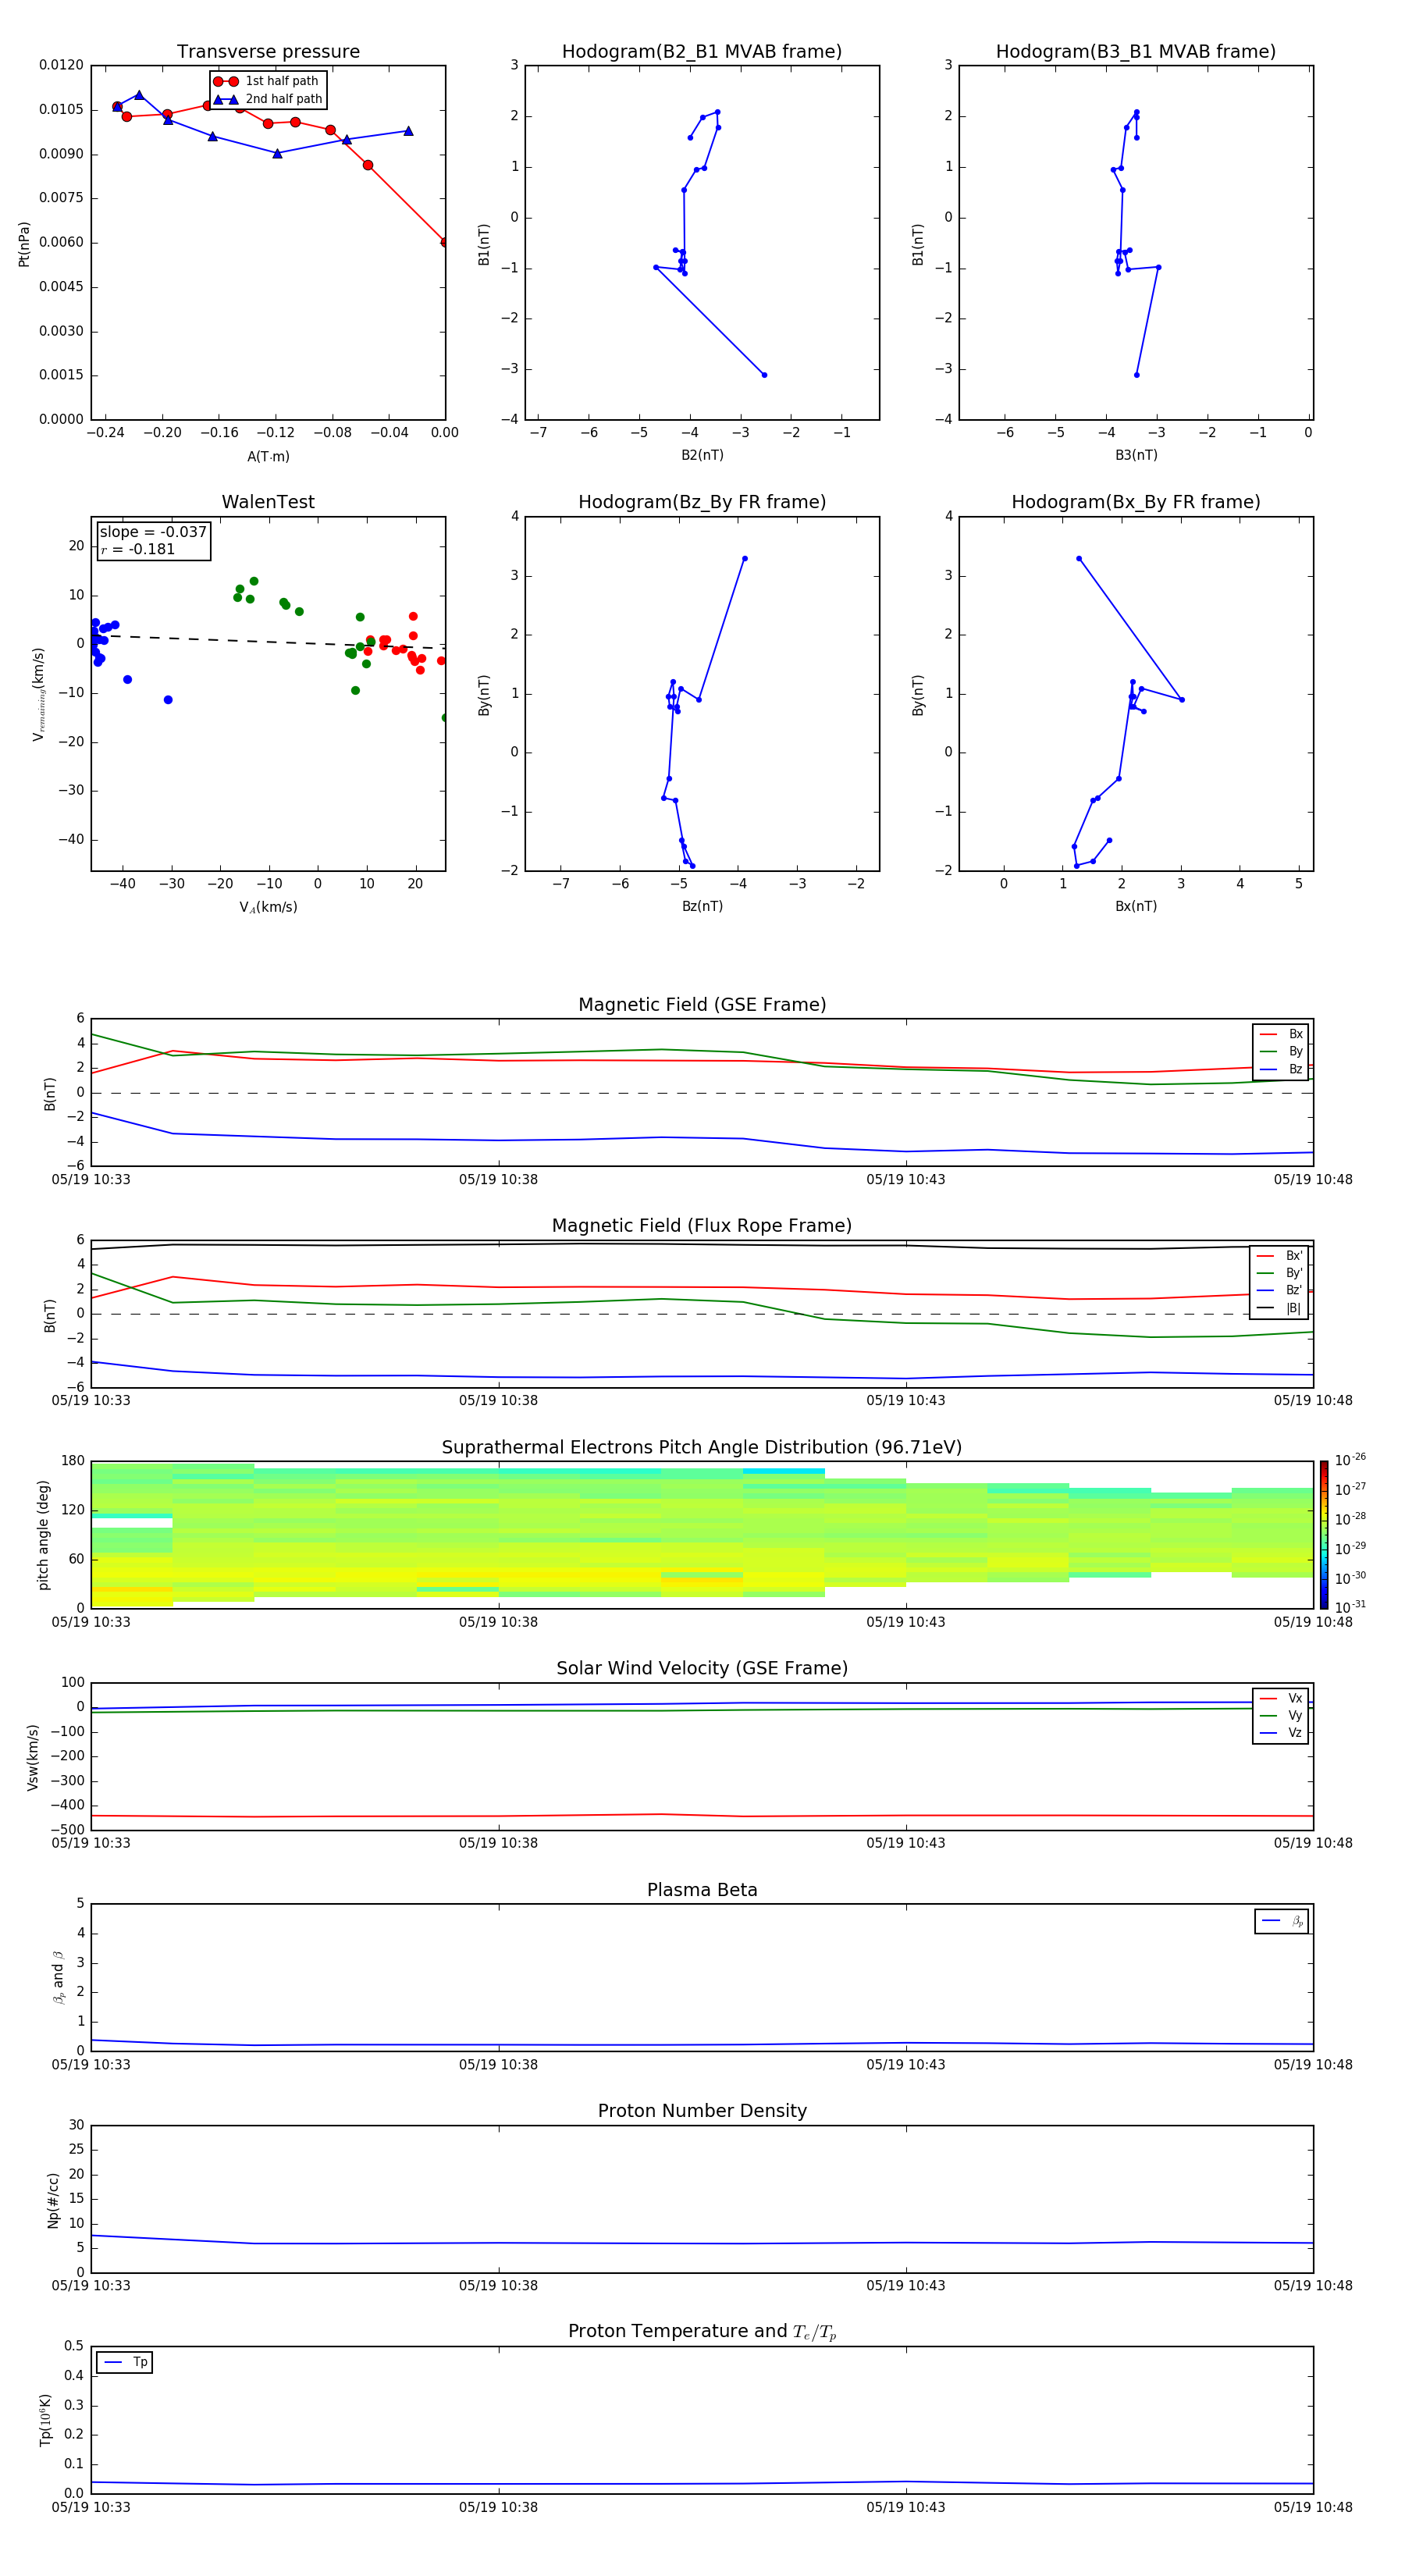Click the beta_p legend entry in Plasma Beta plot
The image size is (1405, 2576).
coord(1282,1921)
